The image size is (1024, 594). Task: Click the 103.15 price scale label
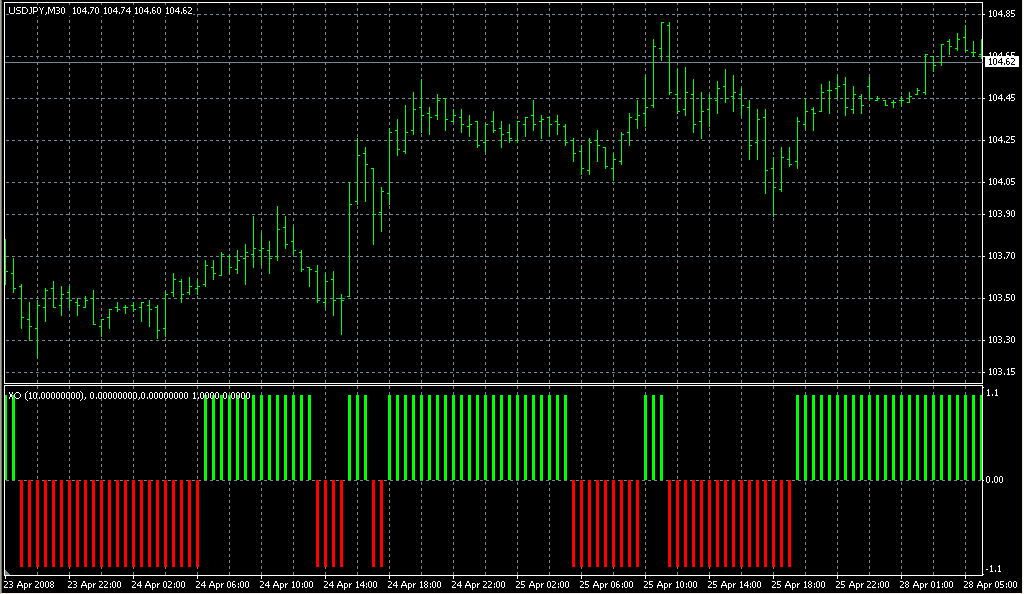(x=1002, y=372)
